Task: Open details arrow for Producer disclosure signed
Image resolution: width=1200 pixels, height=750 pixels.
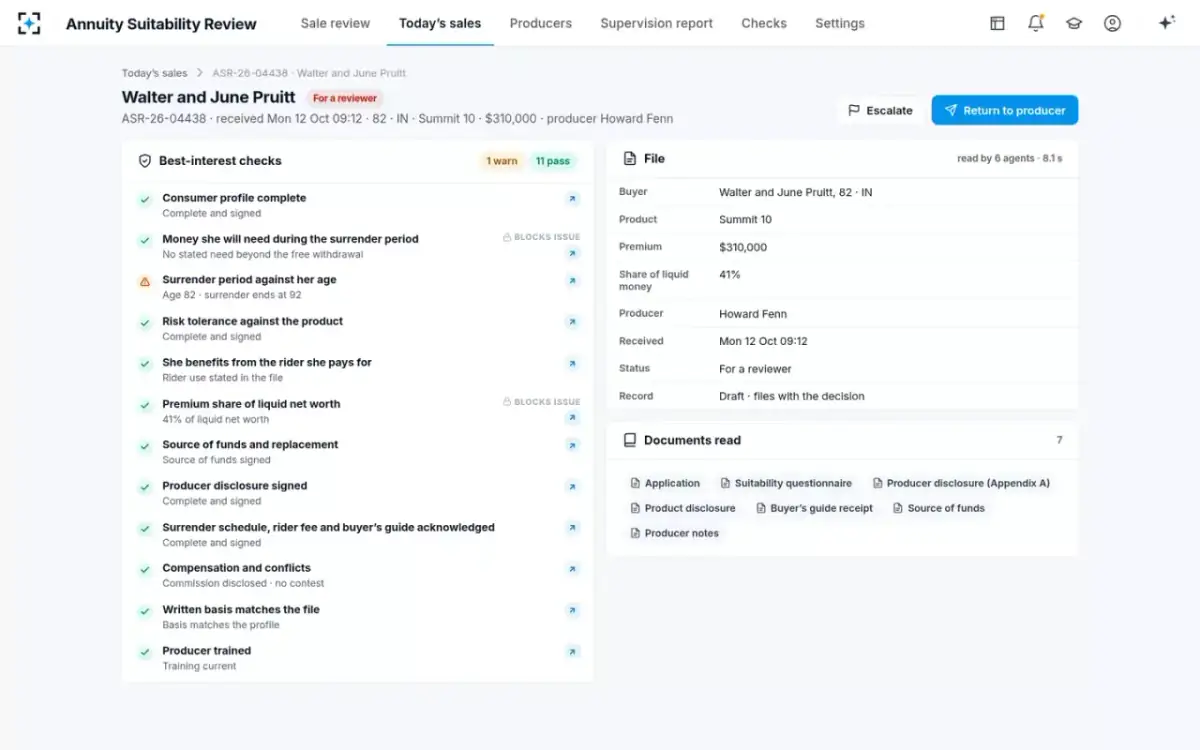Action: point(572,487)
